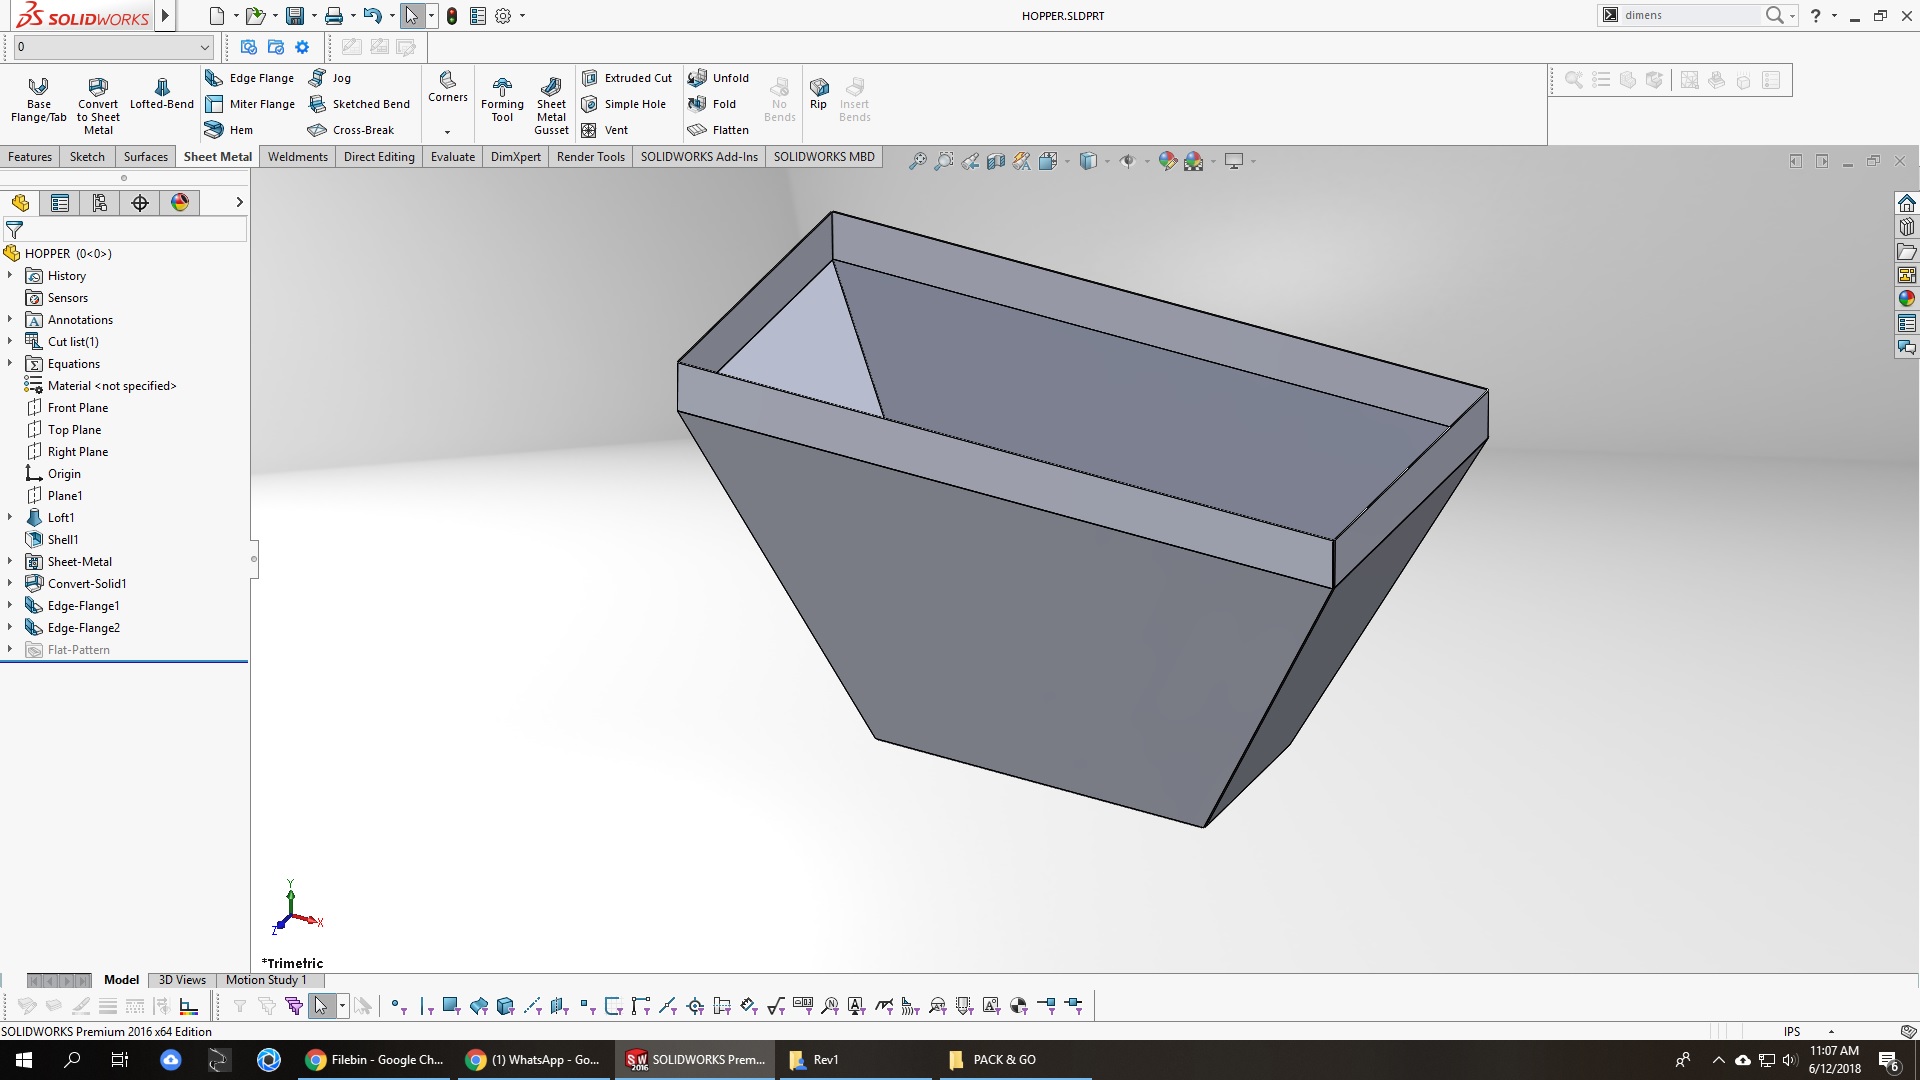Viewport: 1920px width, 1080px height.
Task: Switch to the Surfaces tab
Action: click(x=146, y=157)
